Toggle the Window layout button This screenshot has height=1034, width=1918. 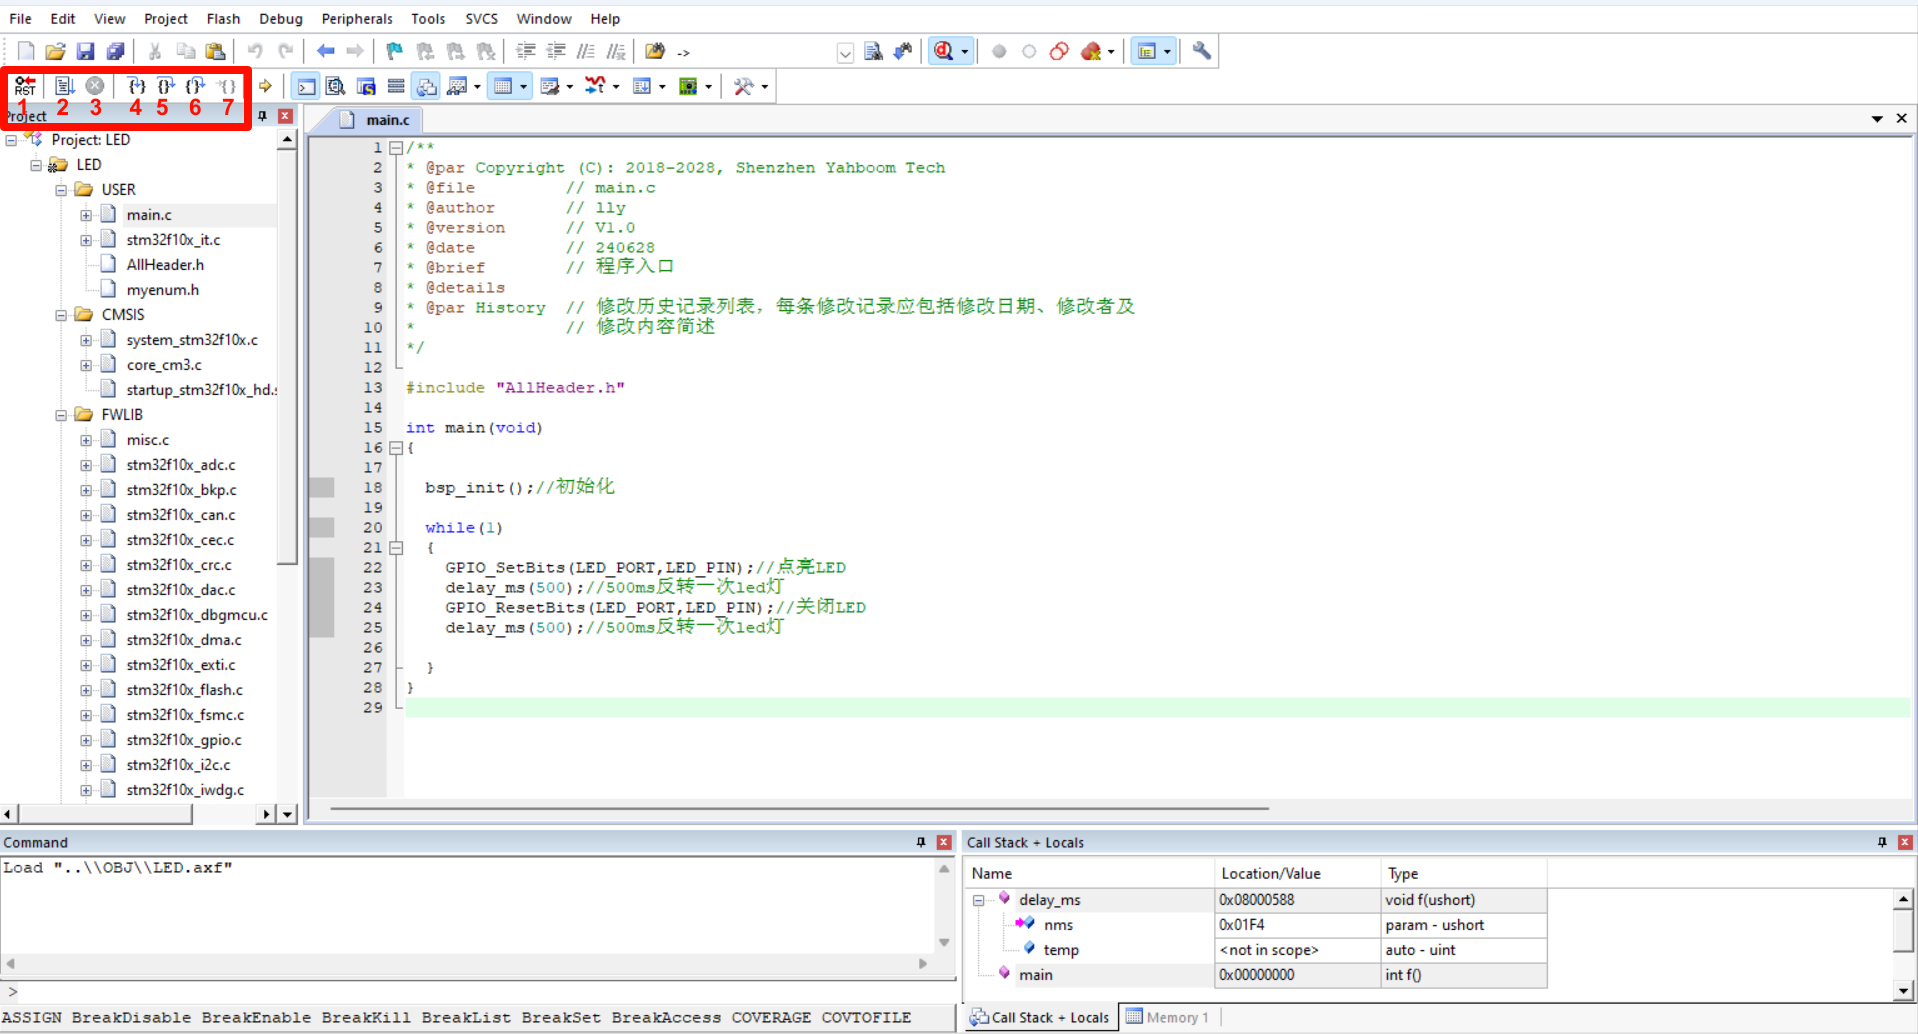pos(1147,52)
